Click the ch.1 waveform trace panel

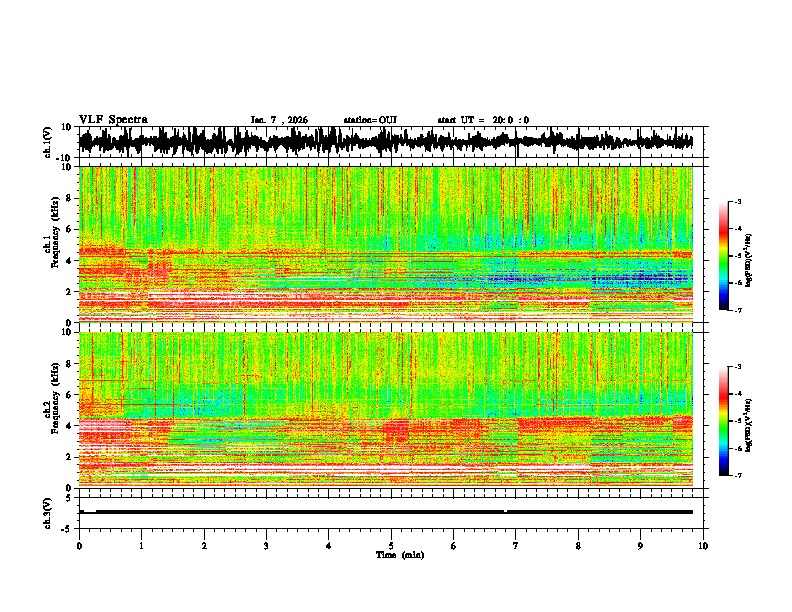(390, 142)
